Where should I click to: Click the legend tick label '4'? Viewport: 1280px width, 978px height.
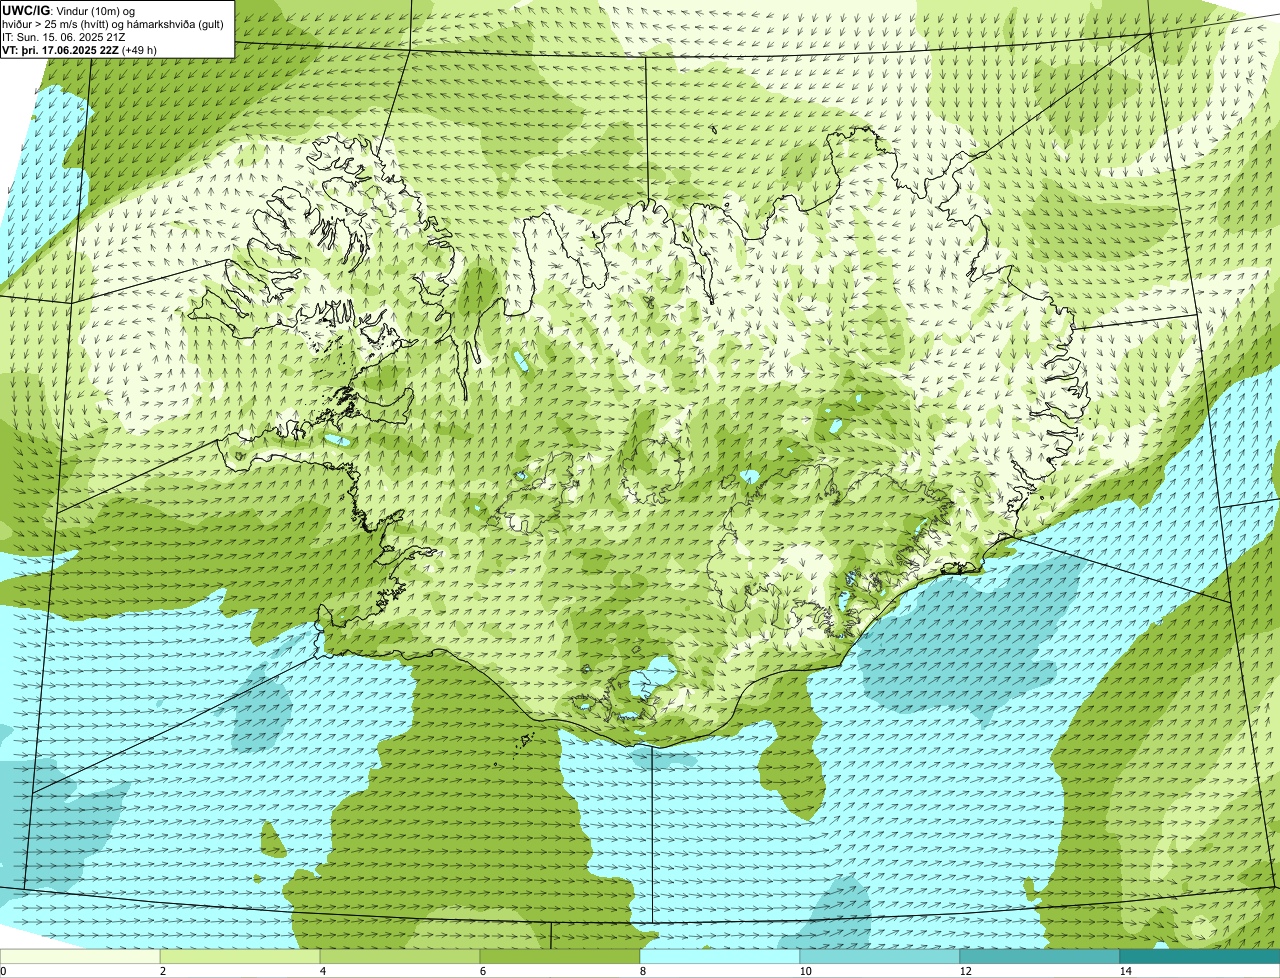323,971
